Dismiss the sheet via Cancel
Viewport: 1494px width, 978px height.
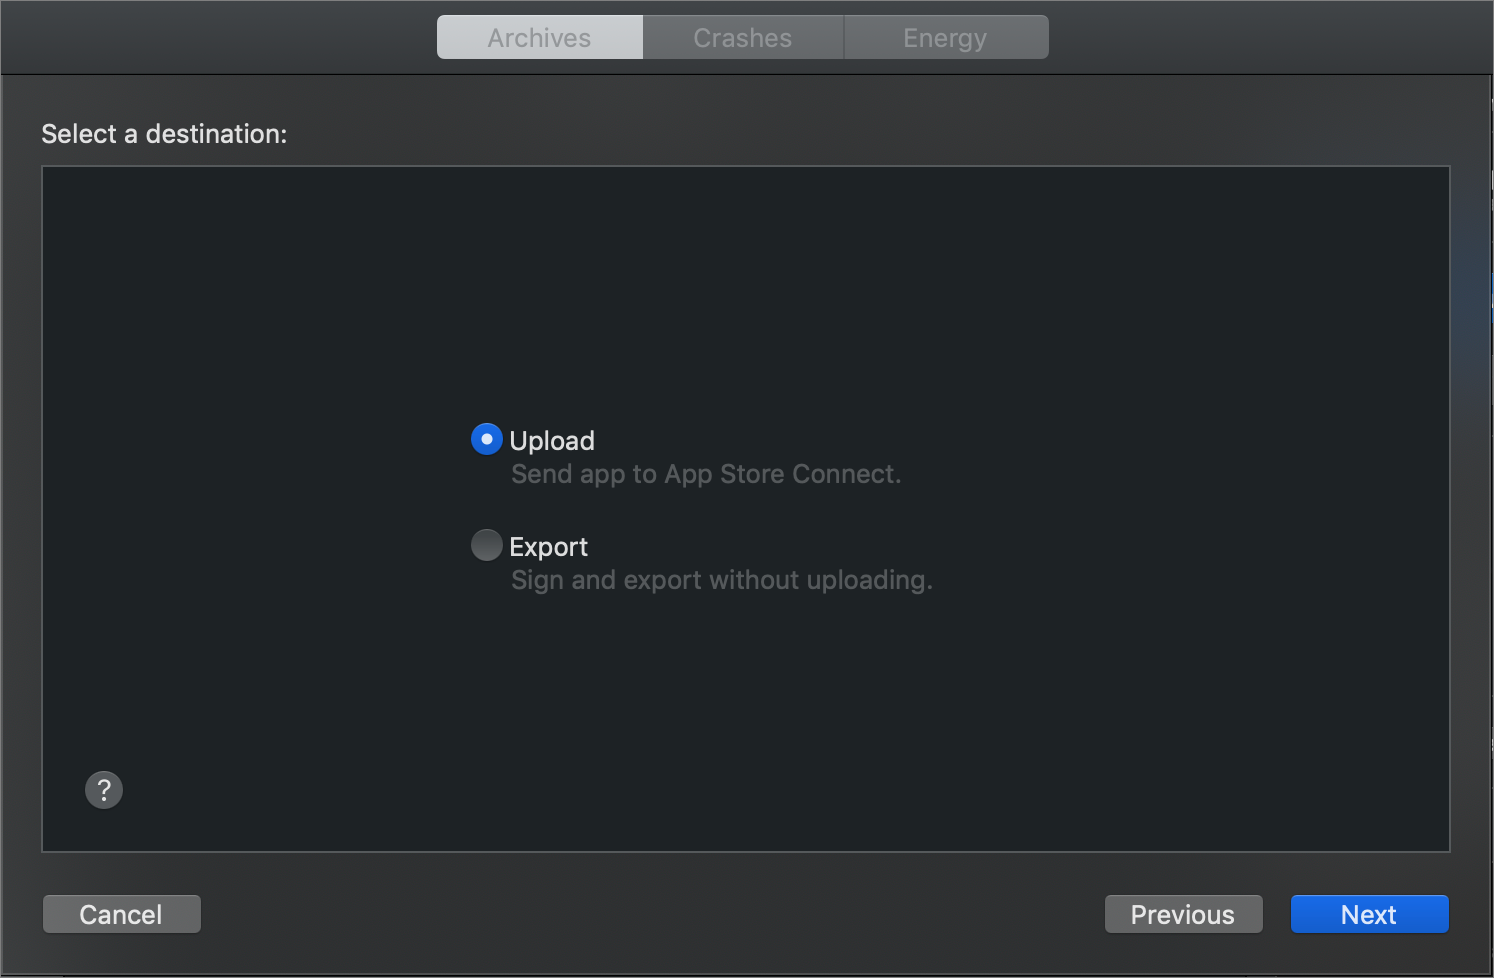pos(121,914)
